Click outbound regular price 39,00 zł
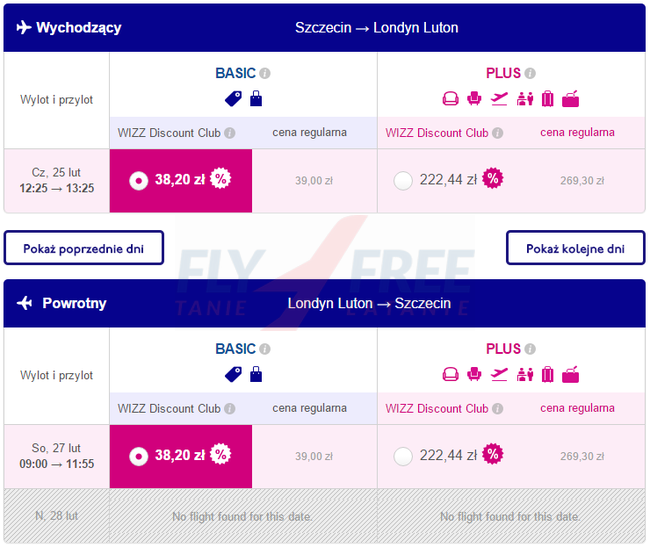Image resolution: width=650 pixels, height=547 pixels. coord(314,181)
